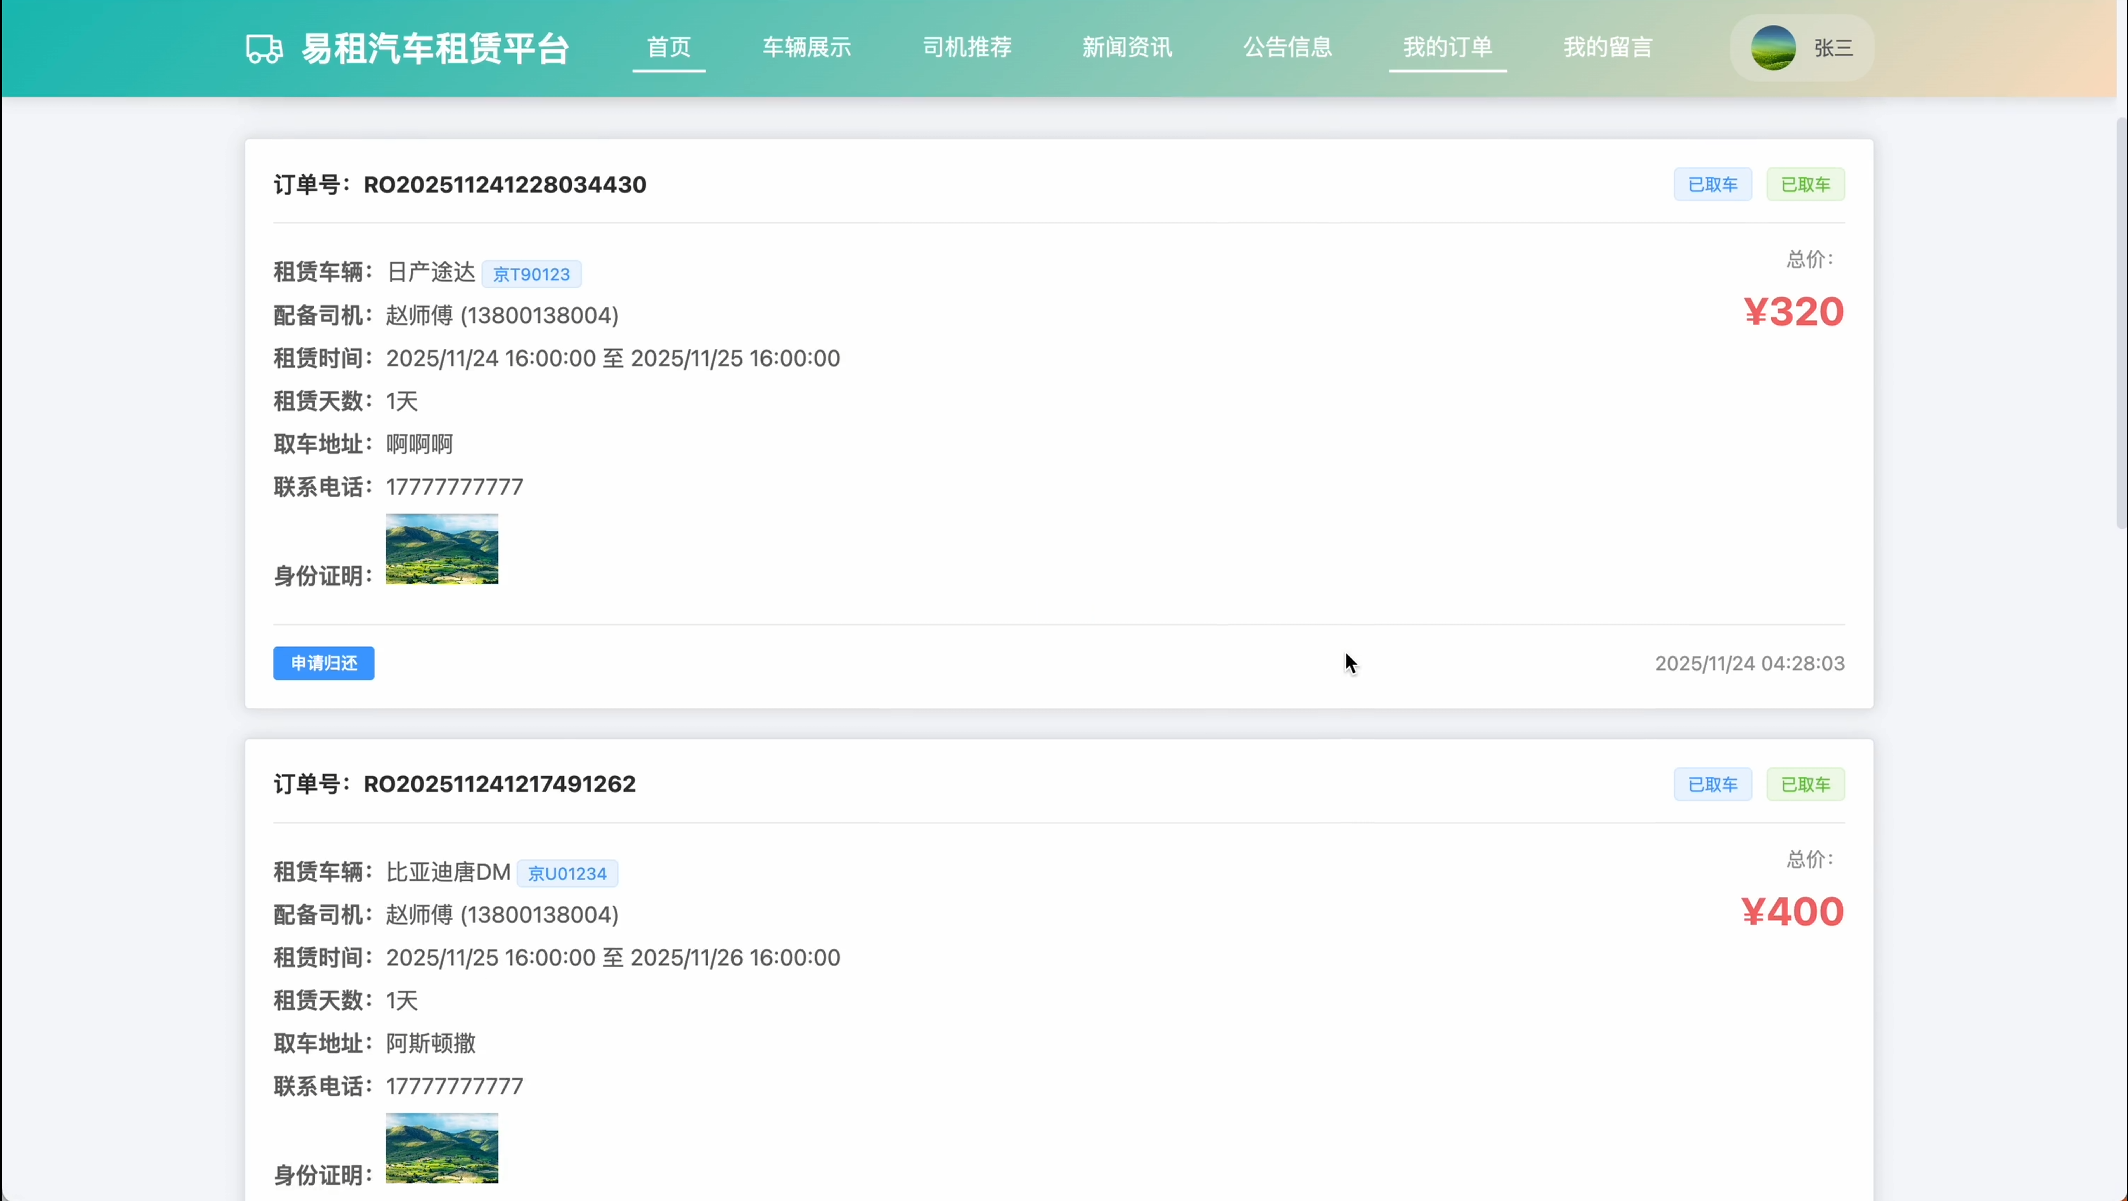This screenshot has height=1201, width=2128.
Task: Open second order's ID proof thumbnail
Action: (x=441, y=1148)
